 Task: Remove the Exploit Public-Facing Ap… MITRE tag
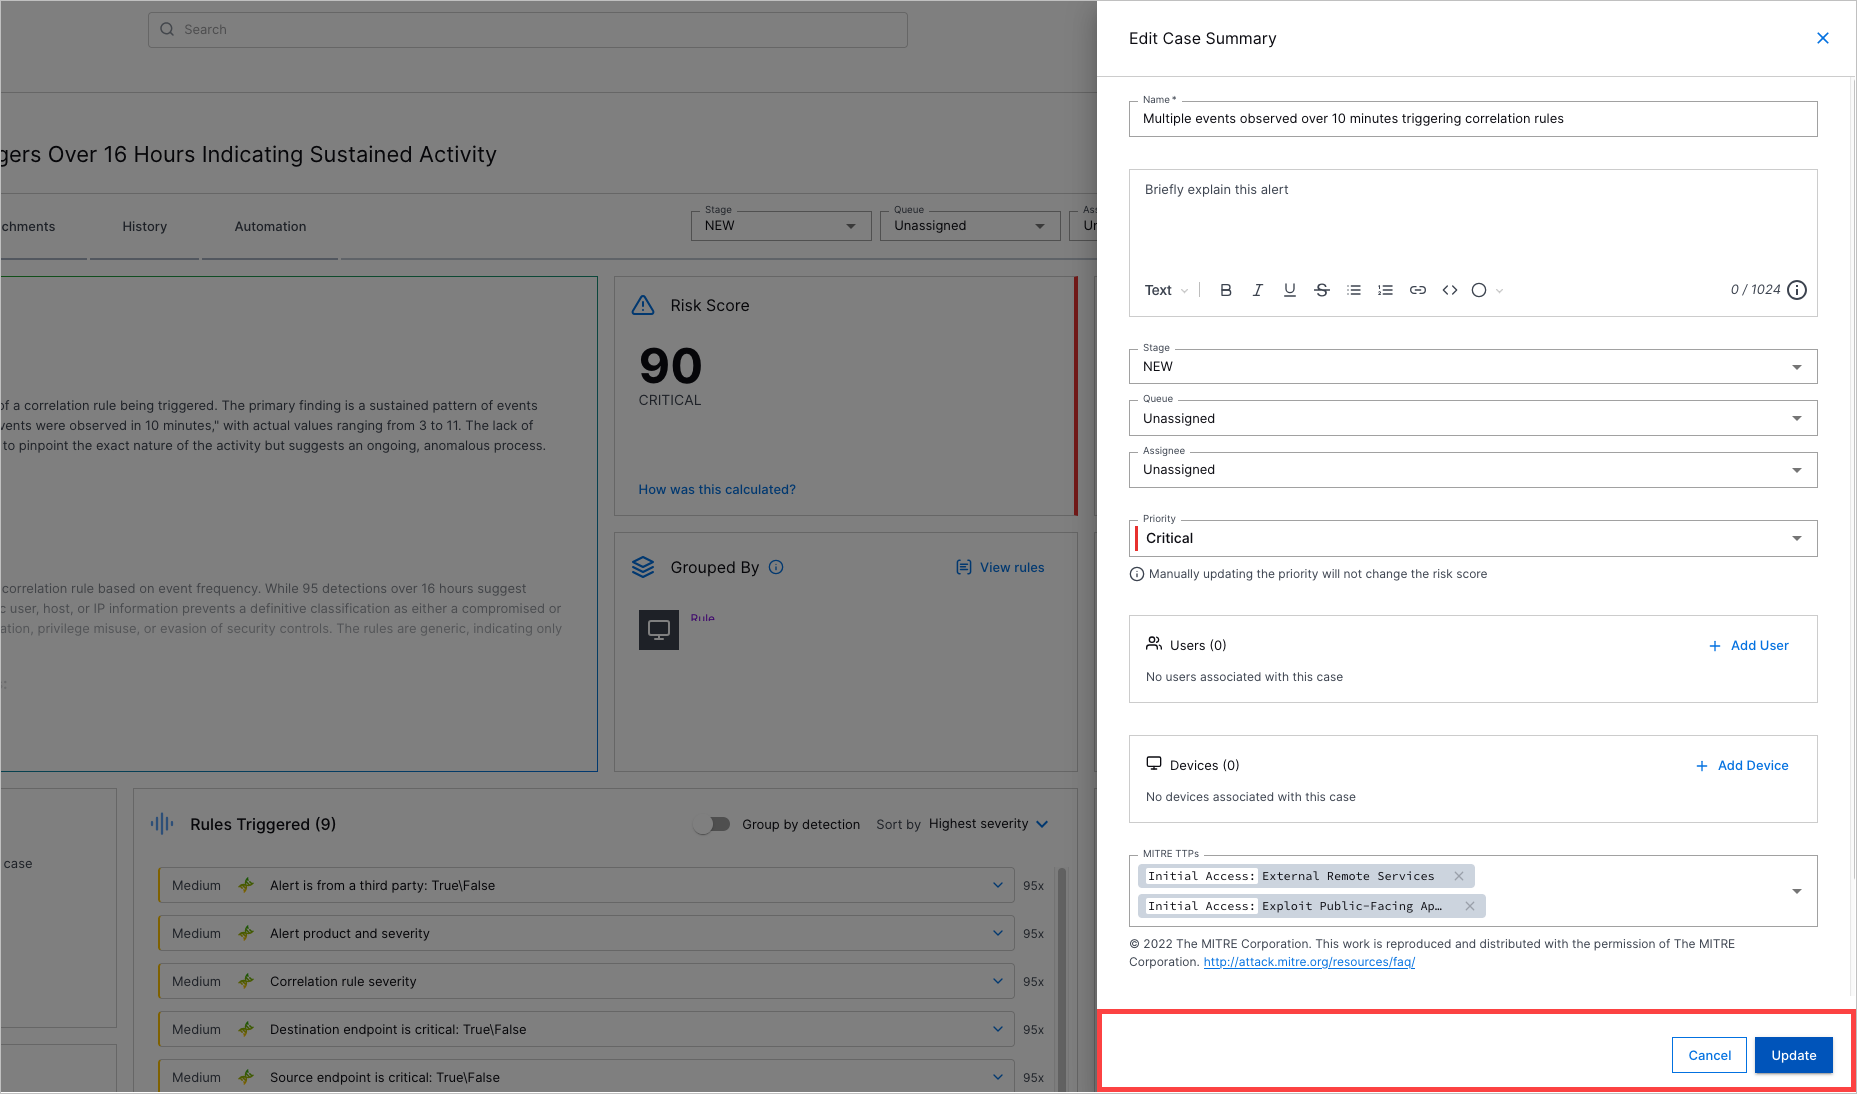click(1470, 906)
